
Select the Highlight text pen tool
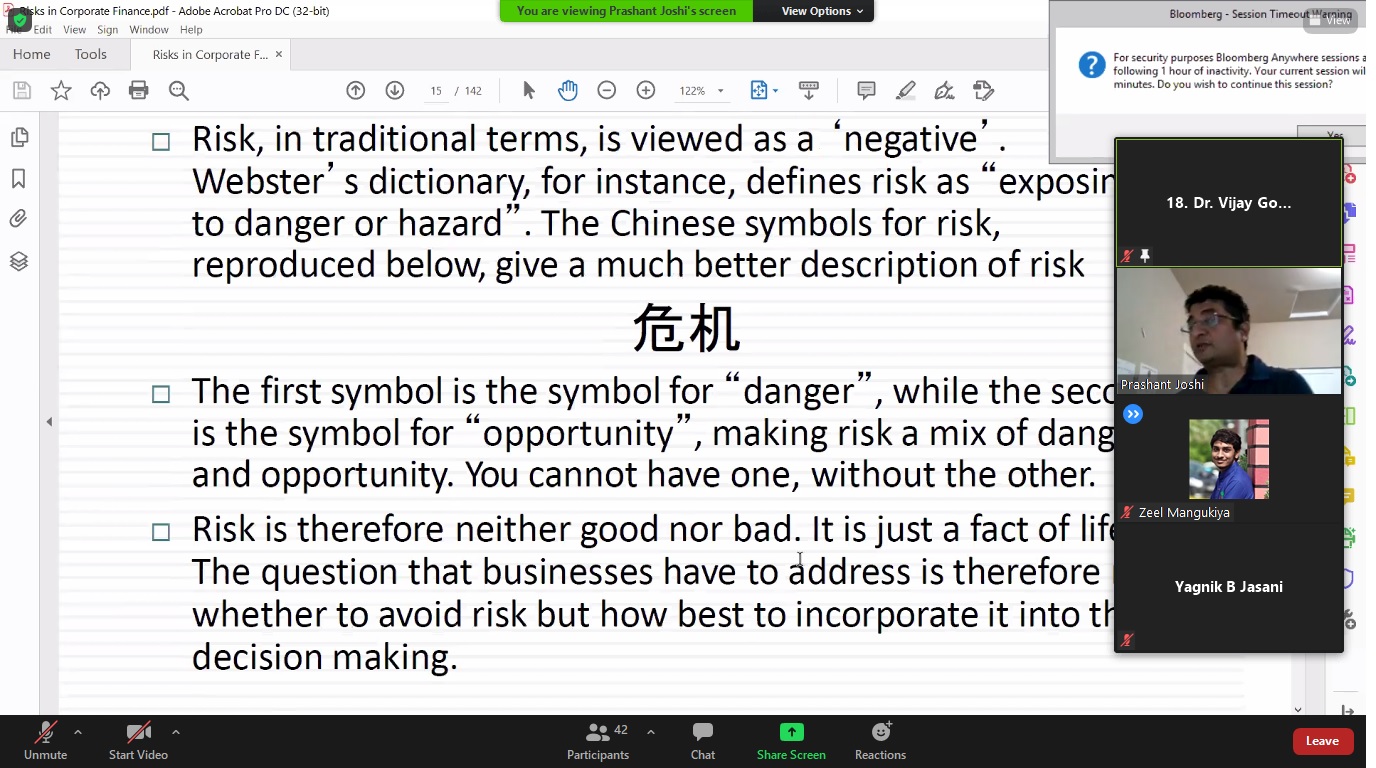click(x=906, y=91)
